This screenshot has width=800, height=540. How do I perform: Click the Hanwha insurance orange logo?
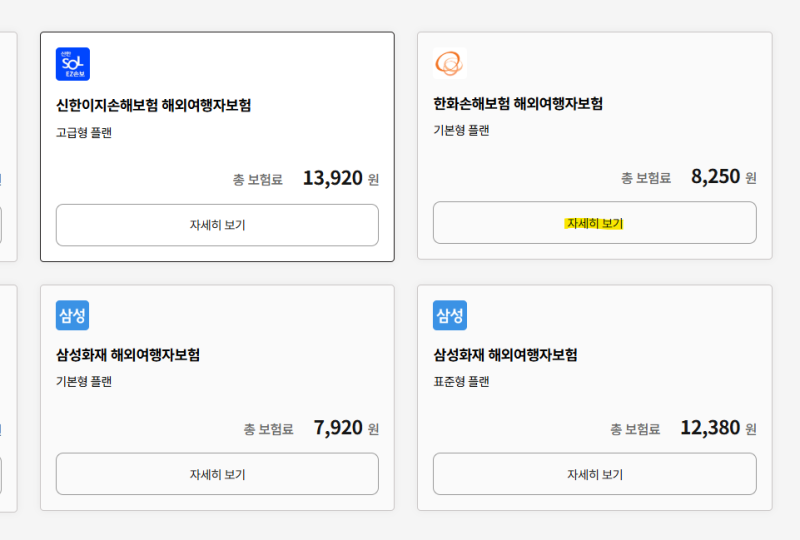point(449,63)
